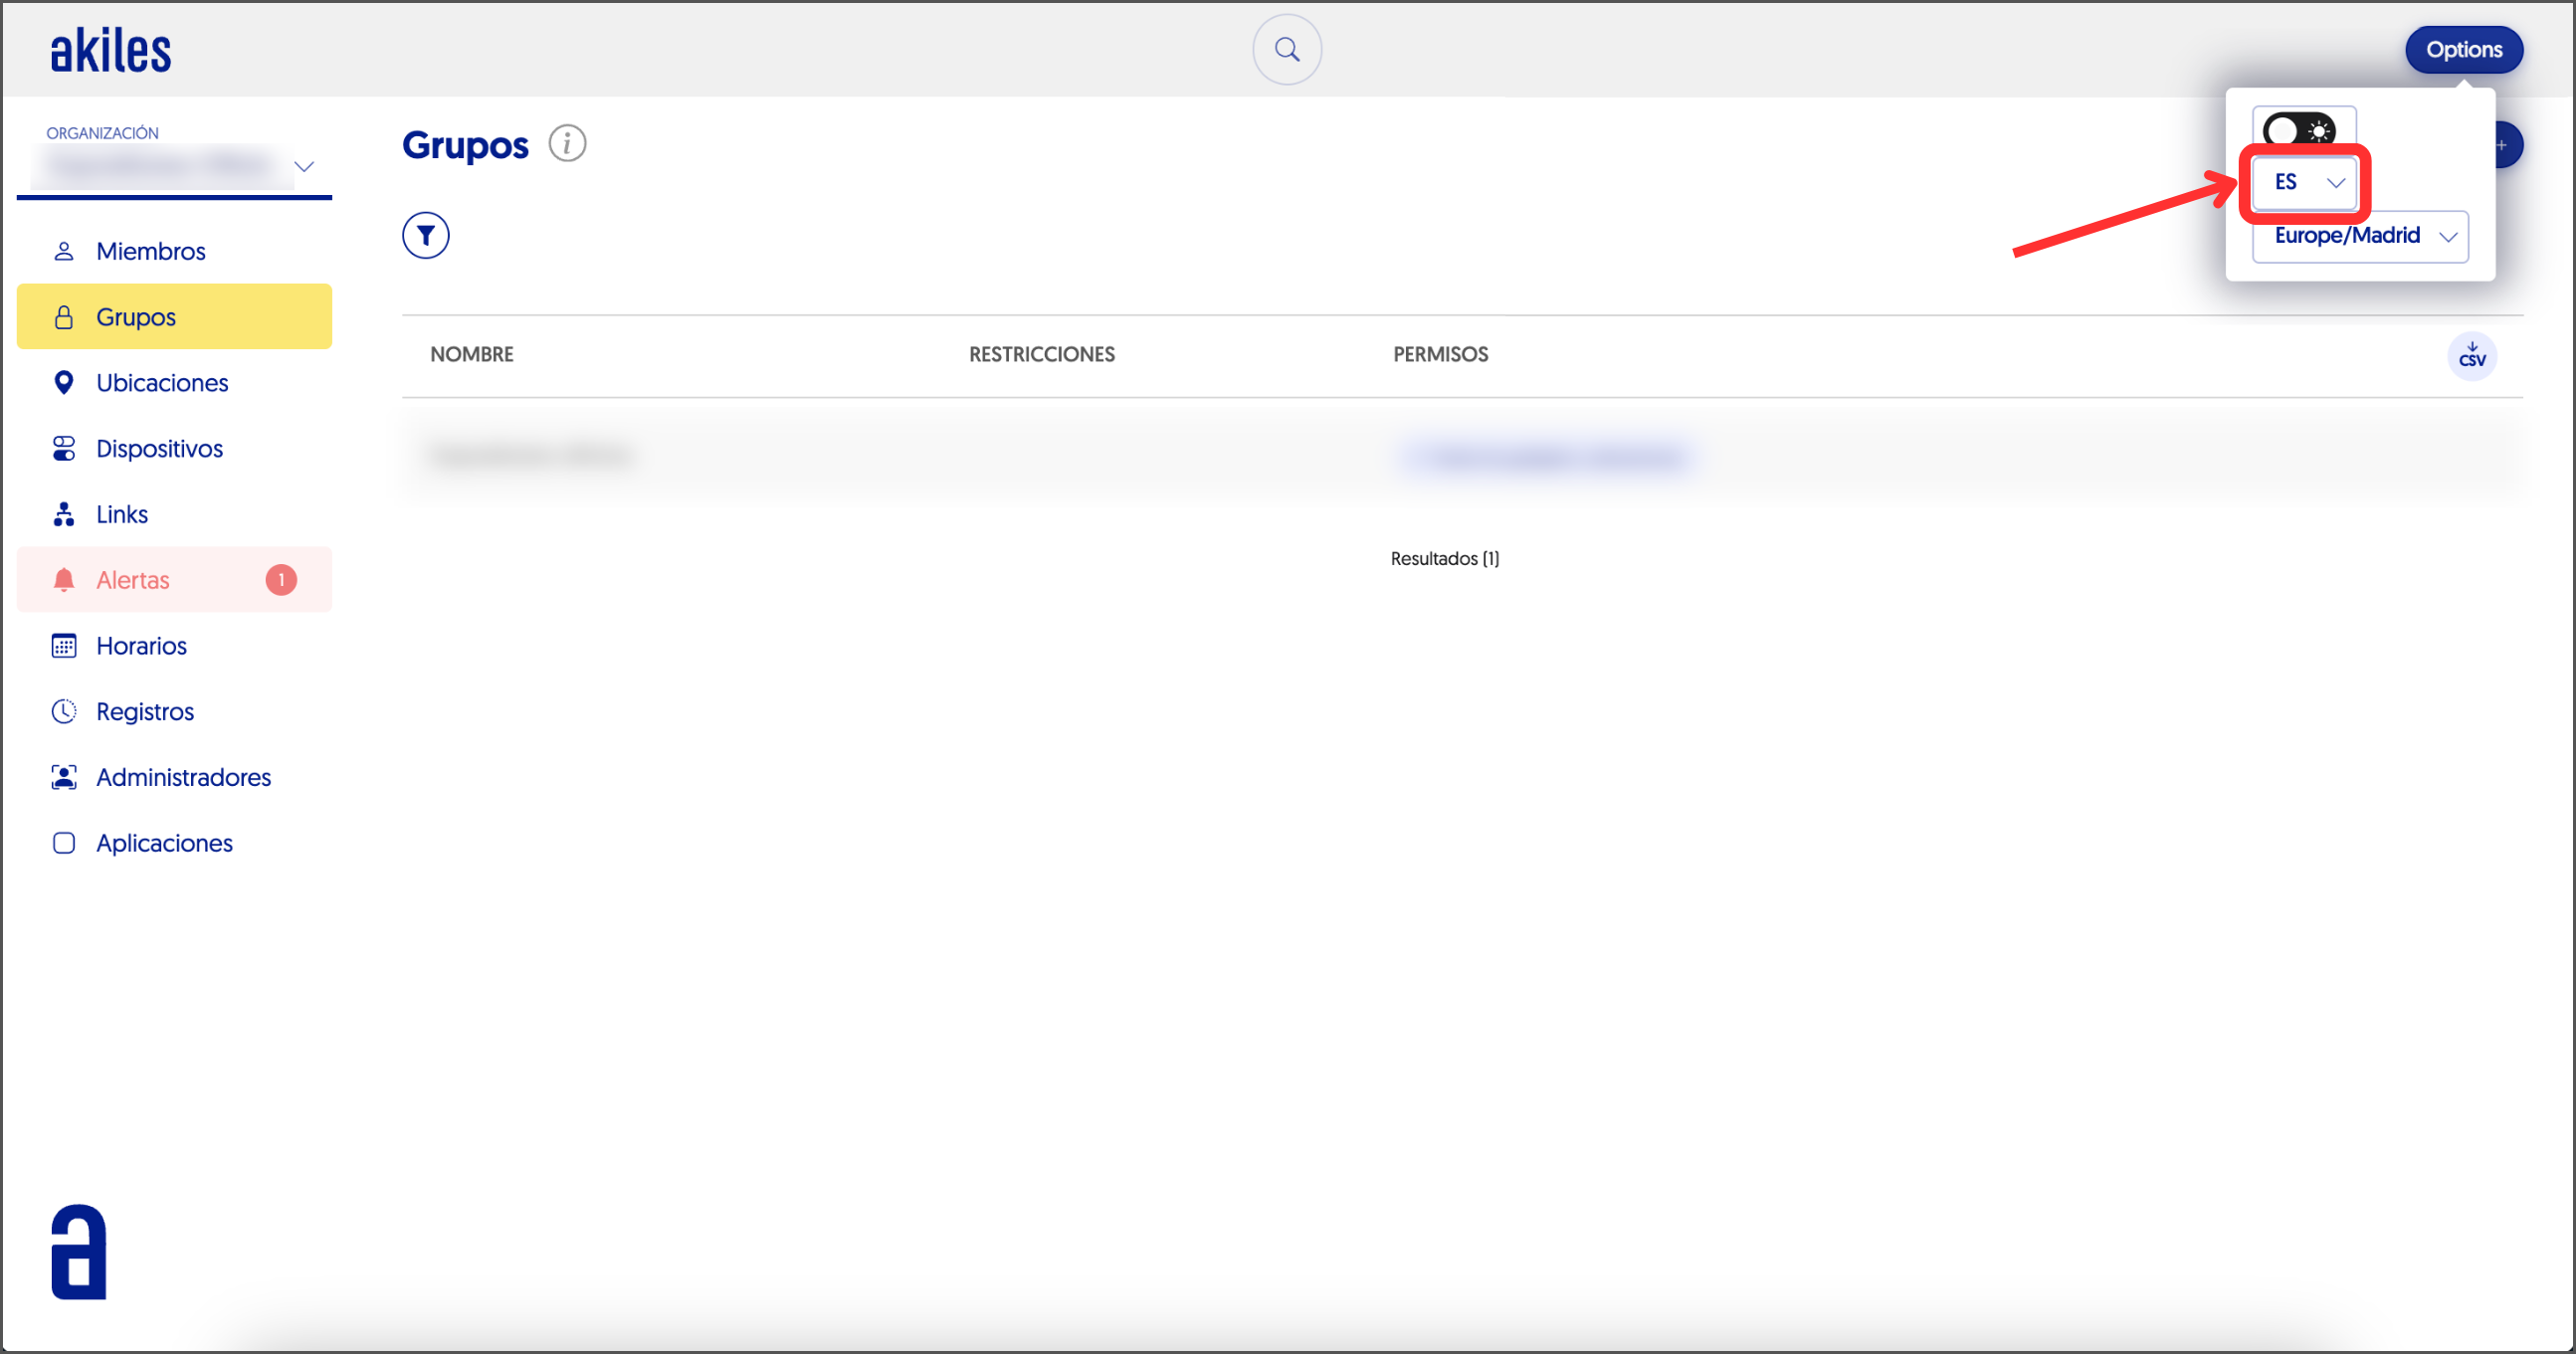Go to Miembros in the sidebar
The width and height of the screenshot is (2576, 1354).
coord(150,251)
